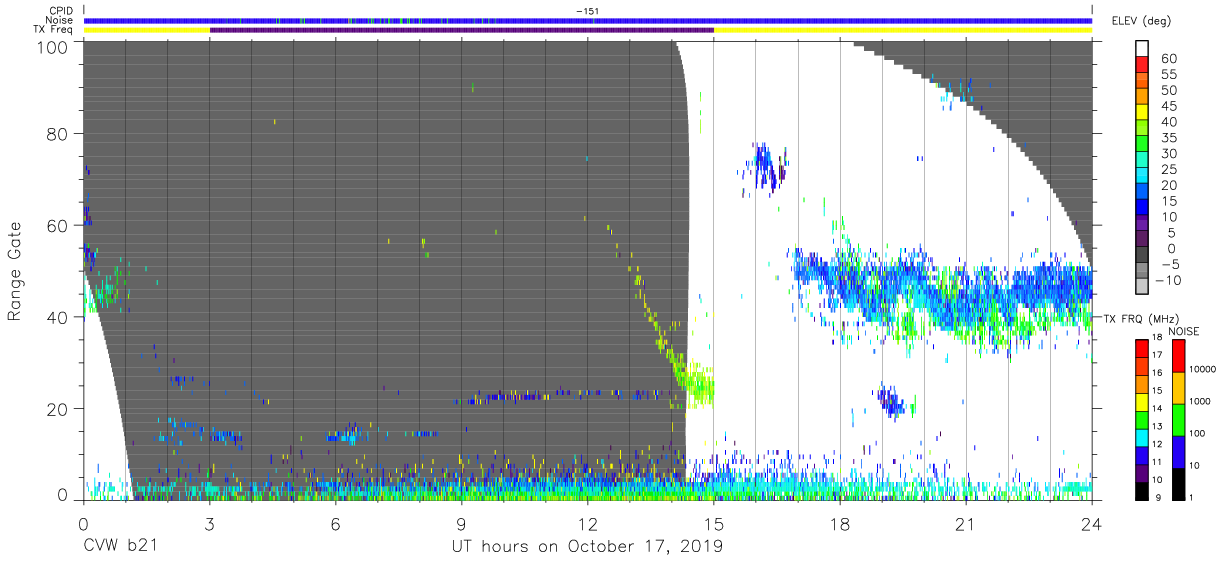Click the x-axis tick label '24'
1228x567 pixels.
[x=1092, y=525]
